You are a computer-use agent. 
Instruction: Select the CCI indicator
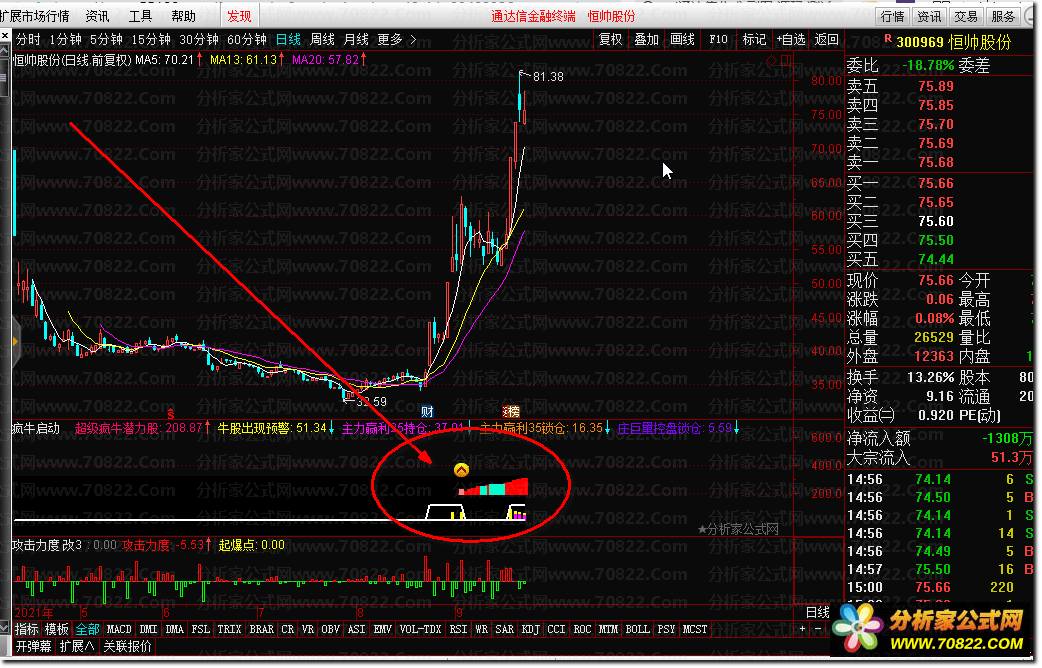pos(556,629)
